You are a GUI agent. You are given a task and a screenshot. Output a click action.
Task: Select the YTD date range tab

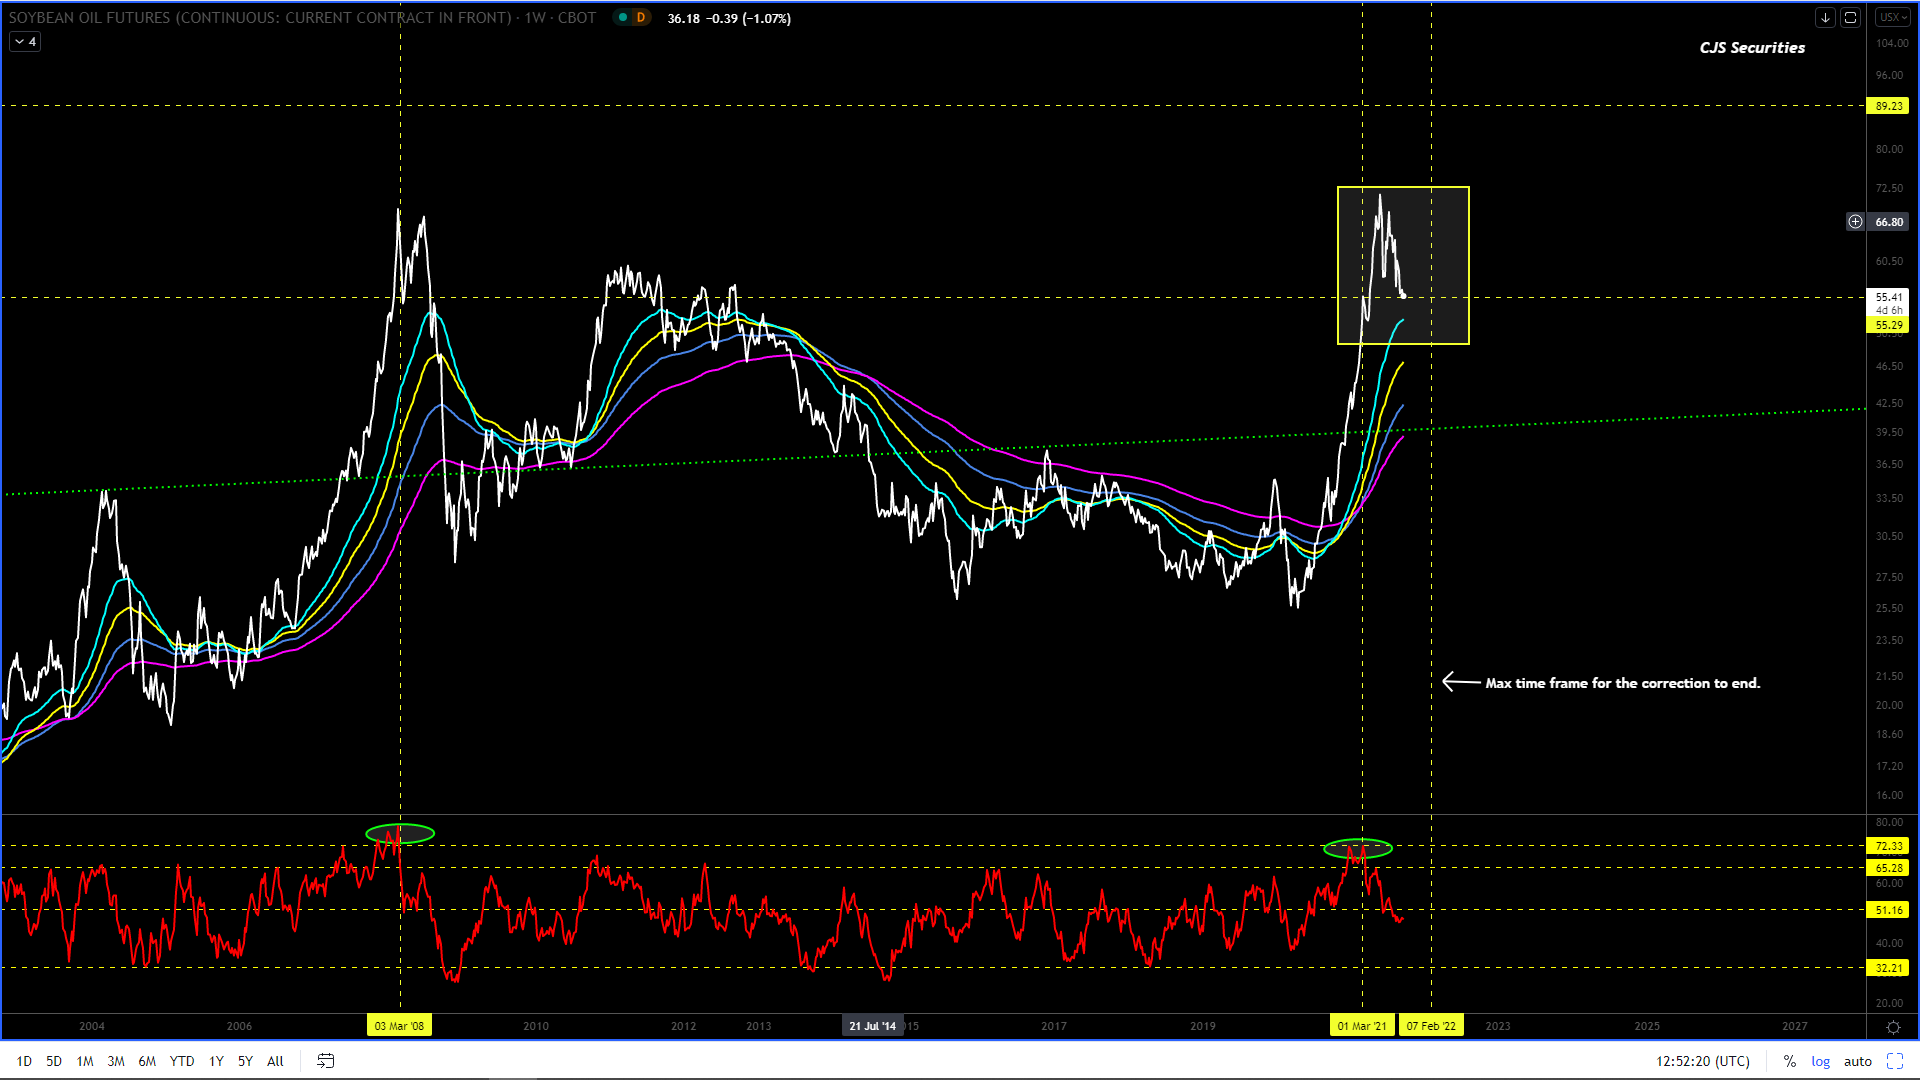(181, 1061)
